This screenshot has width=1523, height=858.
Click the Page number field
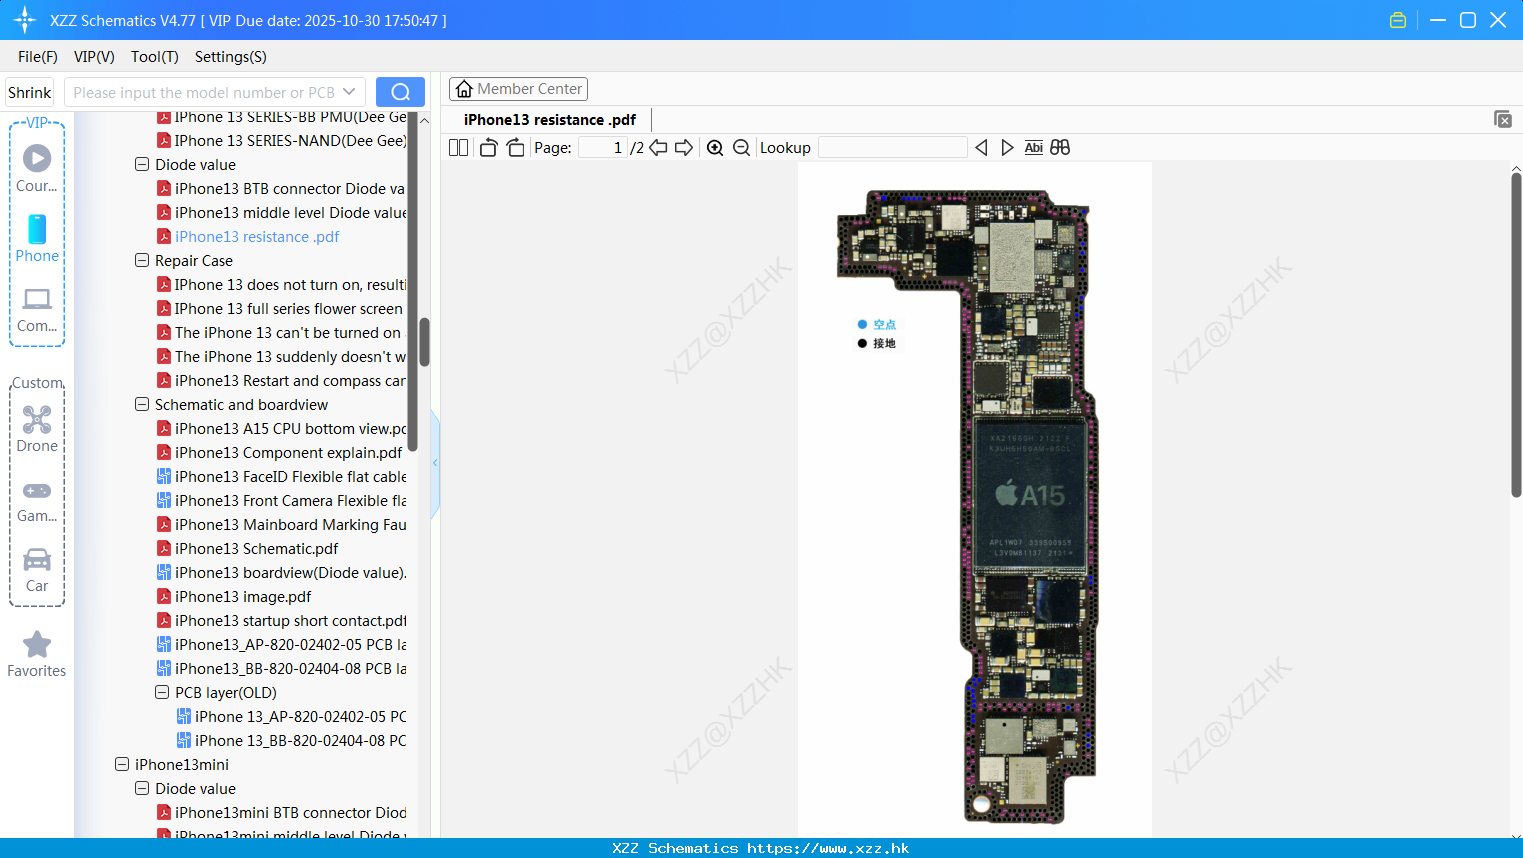(603, 147)
